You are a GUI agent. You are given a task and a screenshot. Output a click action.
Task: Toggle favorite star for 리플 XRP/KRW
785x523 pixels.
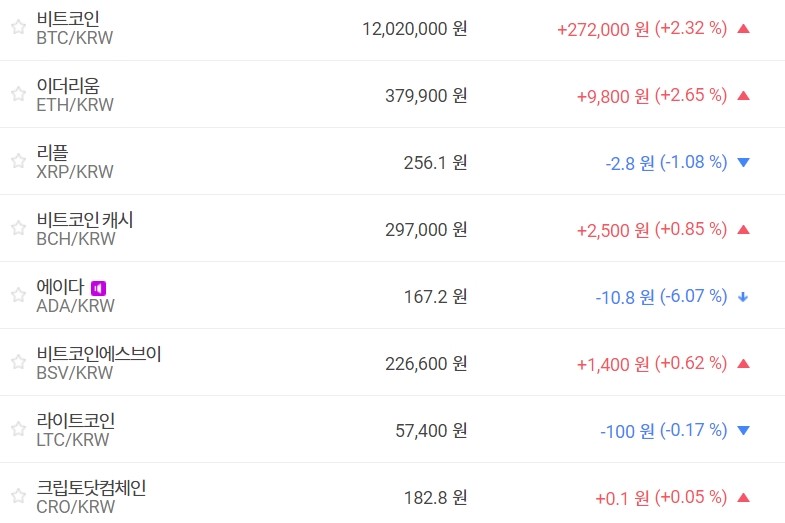18,161
